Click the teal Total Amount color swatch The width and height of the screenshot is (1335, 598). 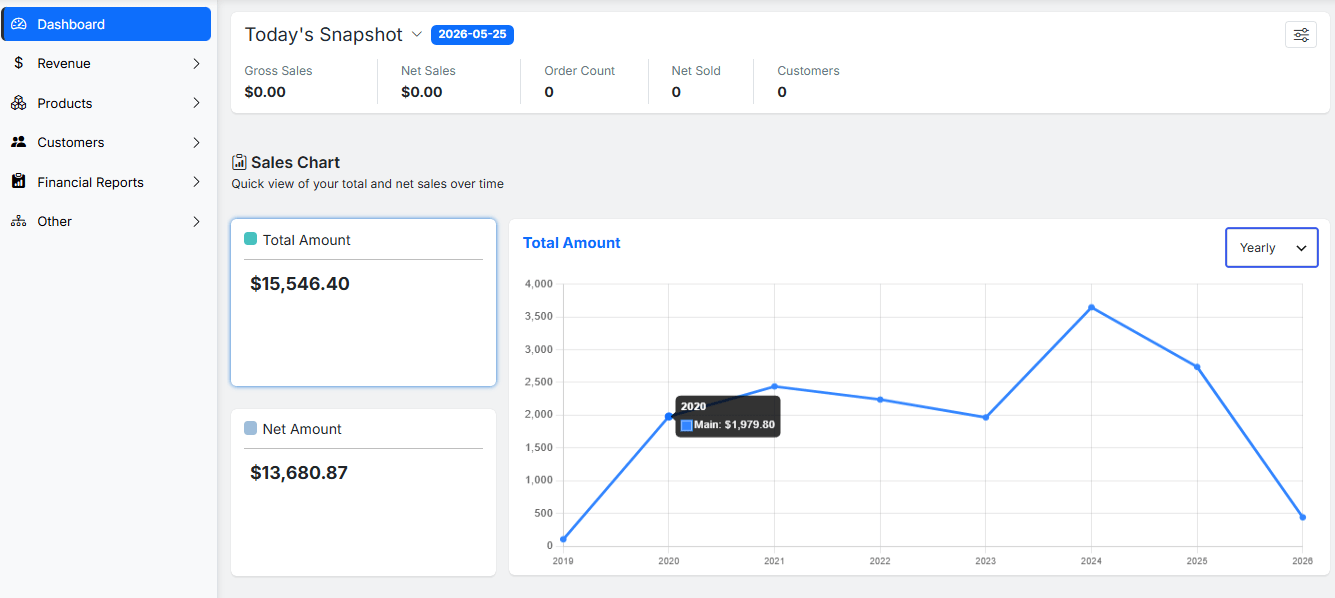click(x=250, y=239)
